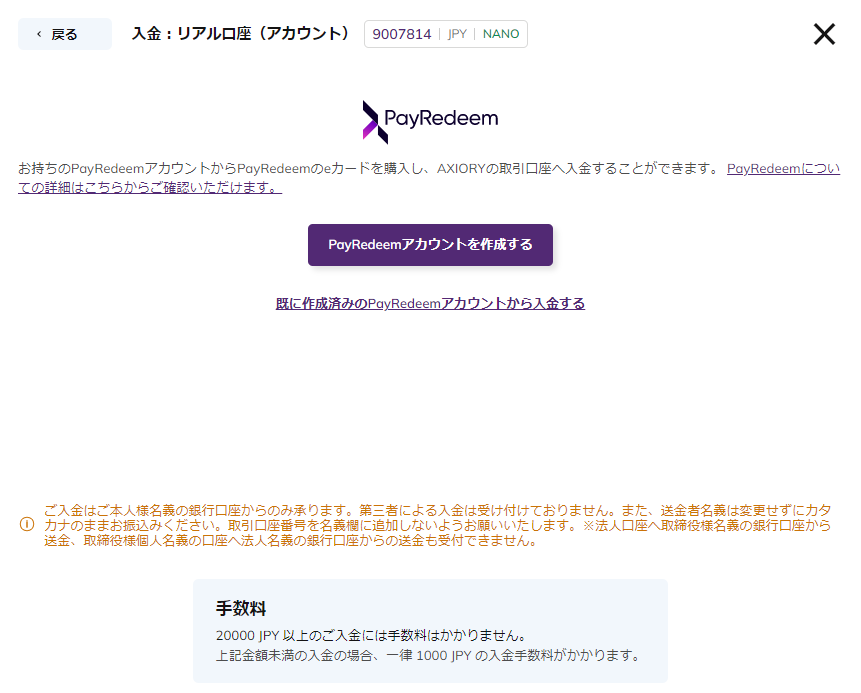Click the JPY currency label

(x=457, y=34)
